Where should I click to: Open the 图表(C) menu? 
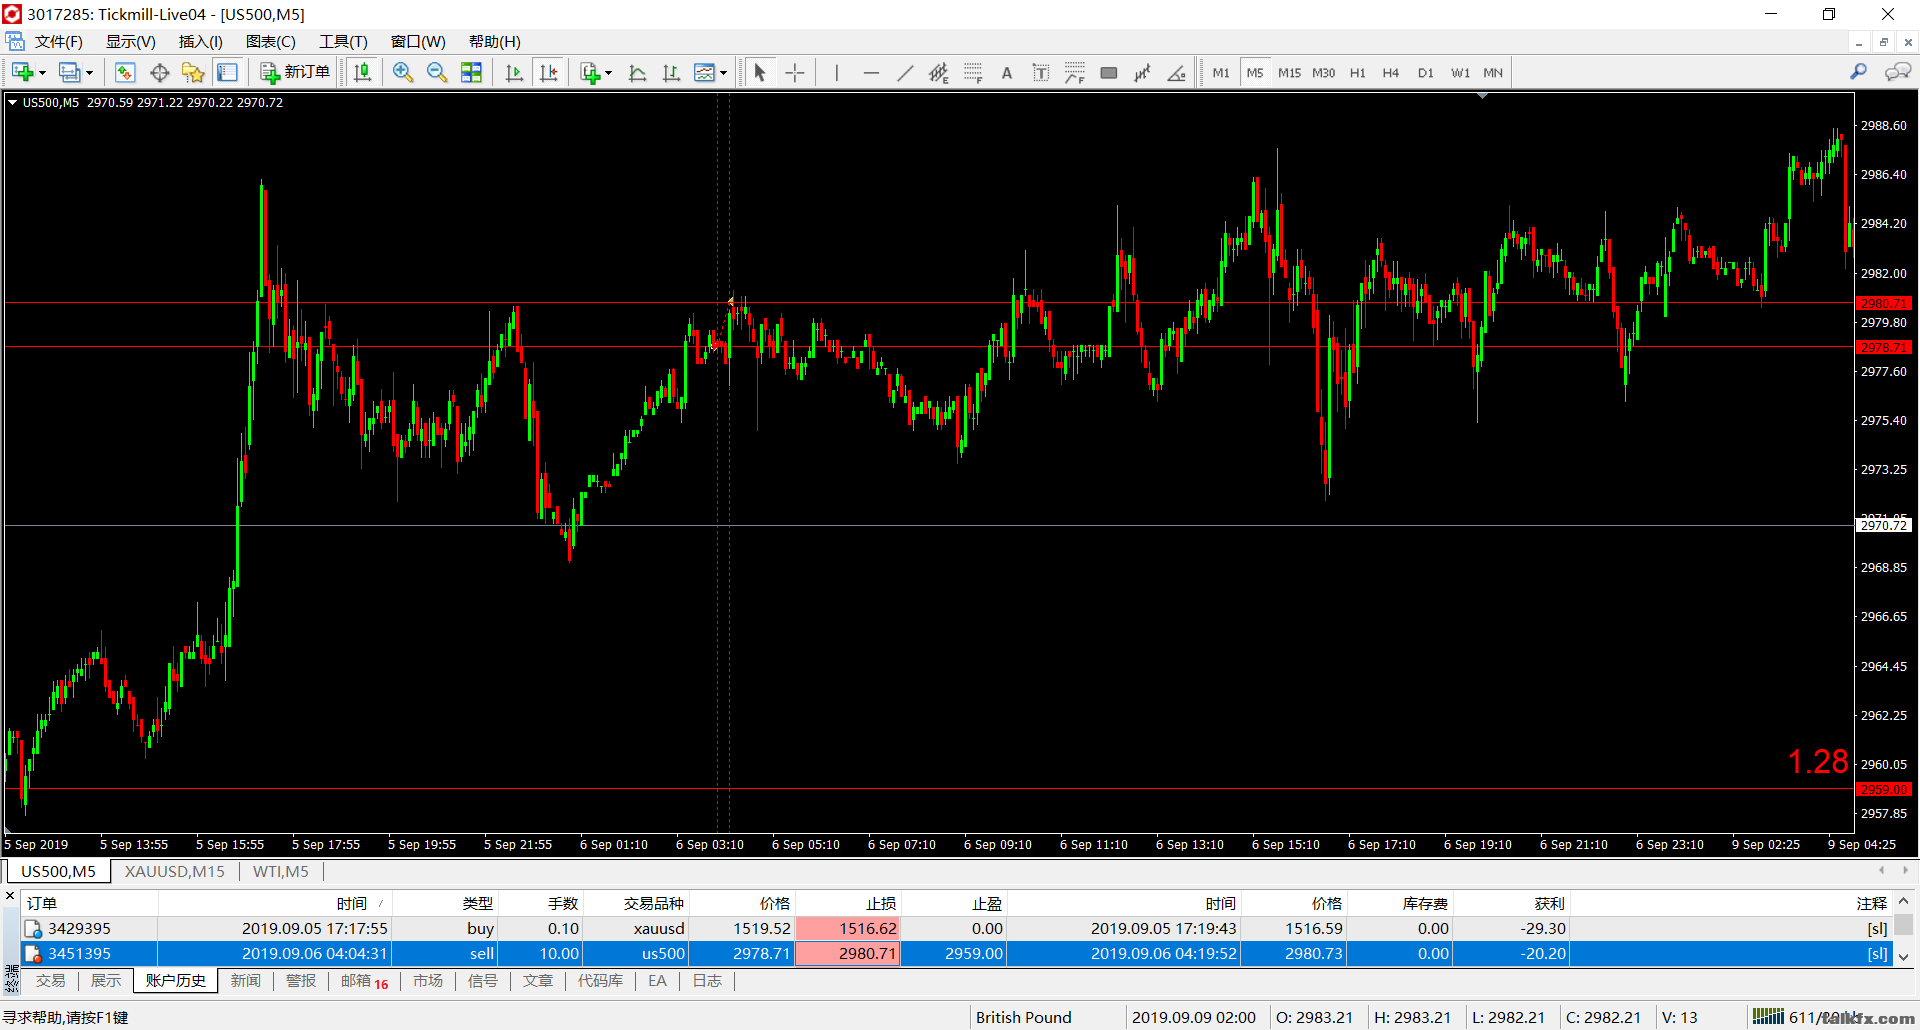click(270, 41)
